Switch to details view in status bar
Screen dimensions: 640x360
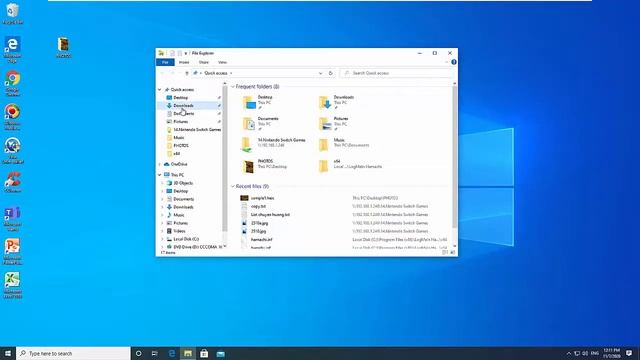point(445,253)
